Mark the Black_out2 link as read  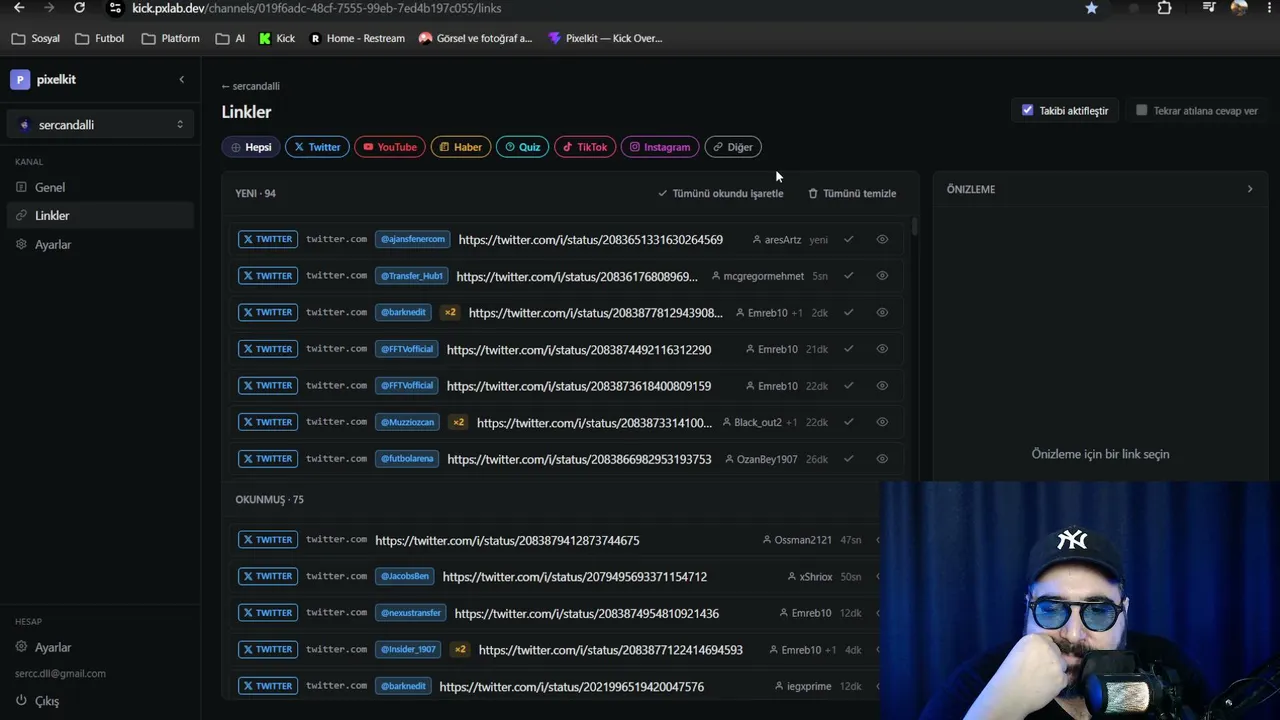click(x=849, y=422)
